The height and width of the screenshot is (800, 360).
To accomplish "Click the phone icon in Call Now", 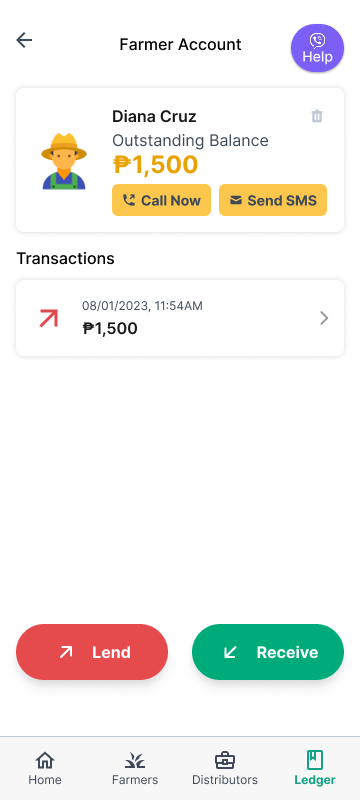I will (x=130, y=200).
